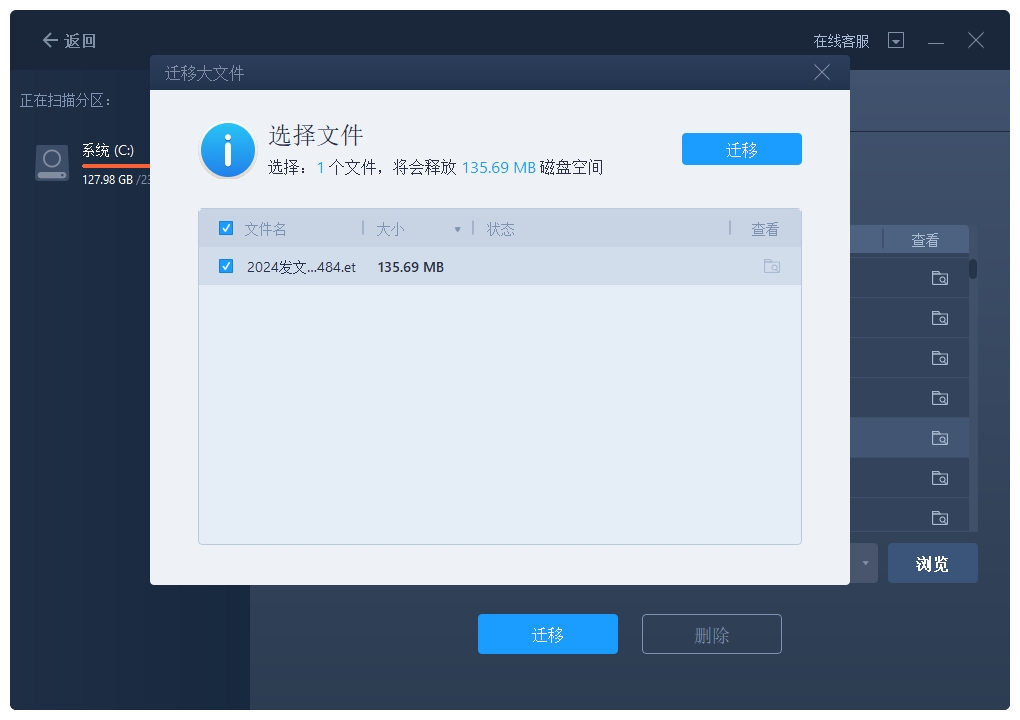Click the back arrow next to 返回

pos(50,41)
